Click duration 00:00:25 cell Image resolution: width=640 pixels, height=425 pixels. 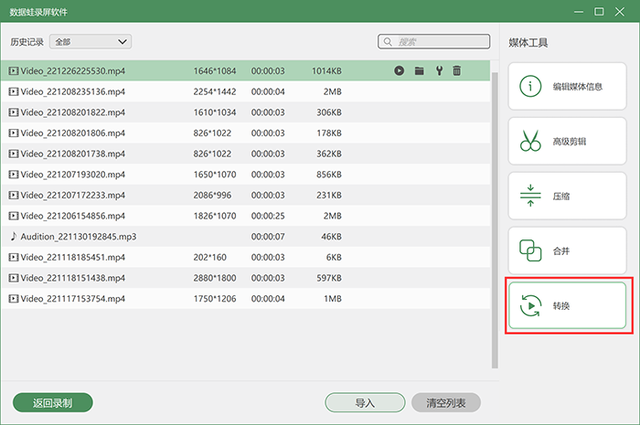pos(268,216)
